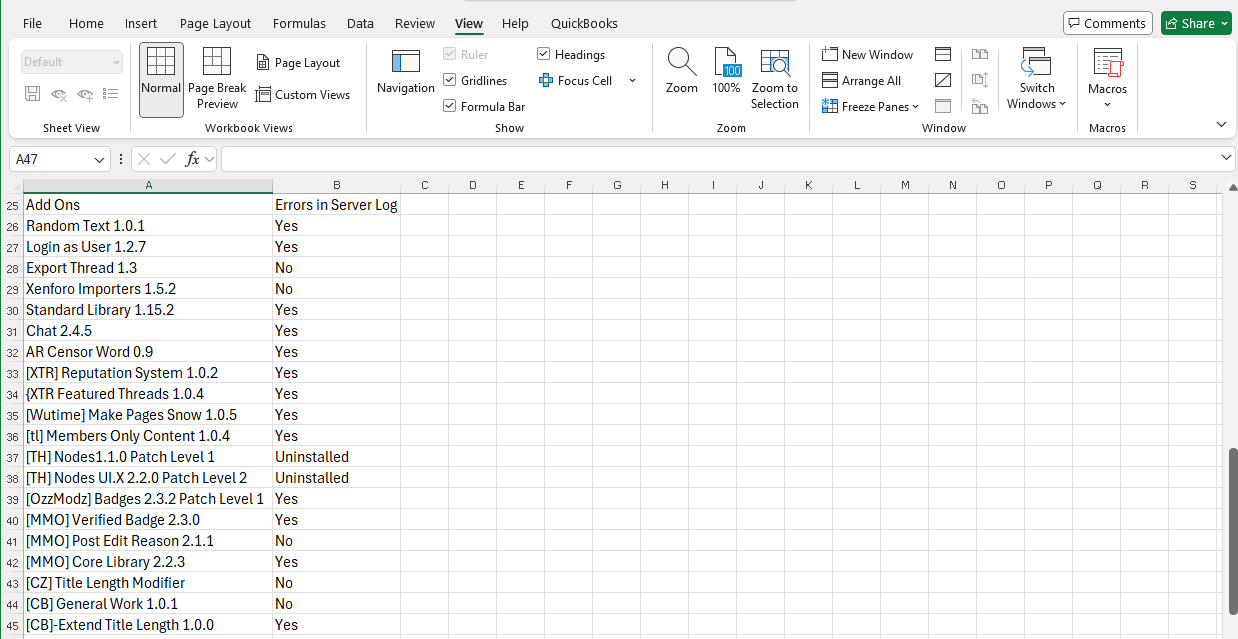Viewport: 1238px width, 639px height.
Task: Open the Navigation pane
Action: click(x=406, y=72)
